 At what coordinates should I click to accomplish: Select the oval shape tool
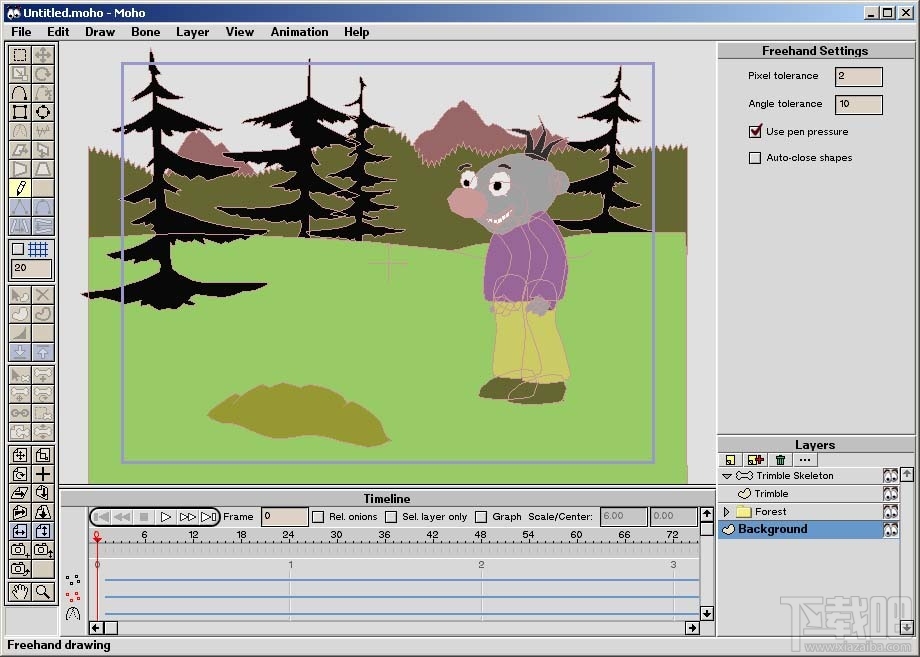coord(43,112)
